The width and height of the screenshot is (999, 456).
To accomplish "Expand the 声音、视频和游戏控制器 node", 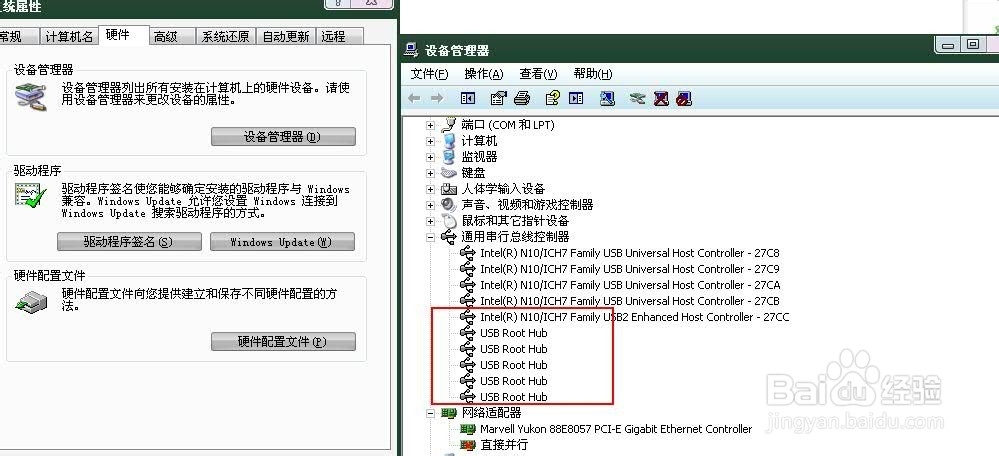I will coord(431,205).
